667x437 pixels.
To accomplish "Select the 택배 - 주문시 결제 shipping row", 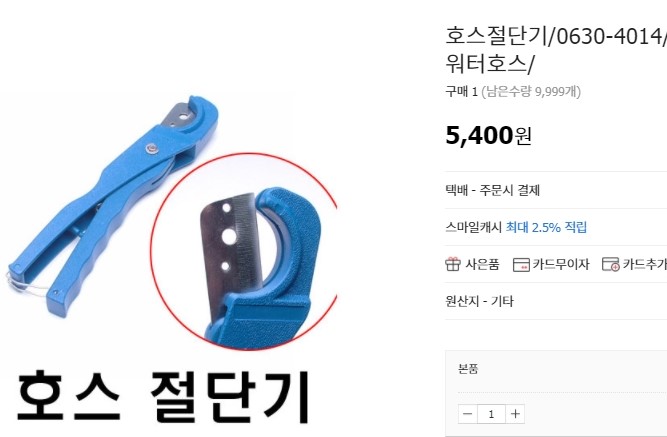I will 556,190.
